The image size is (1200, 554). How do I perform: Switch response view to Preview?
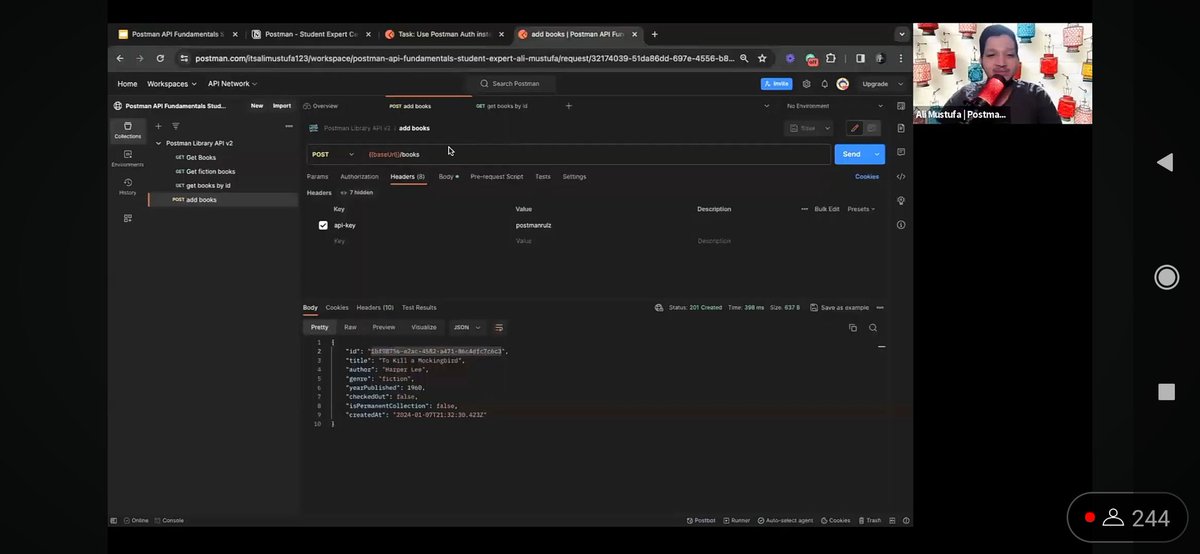point(384,327)
